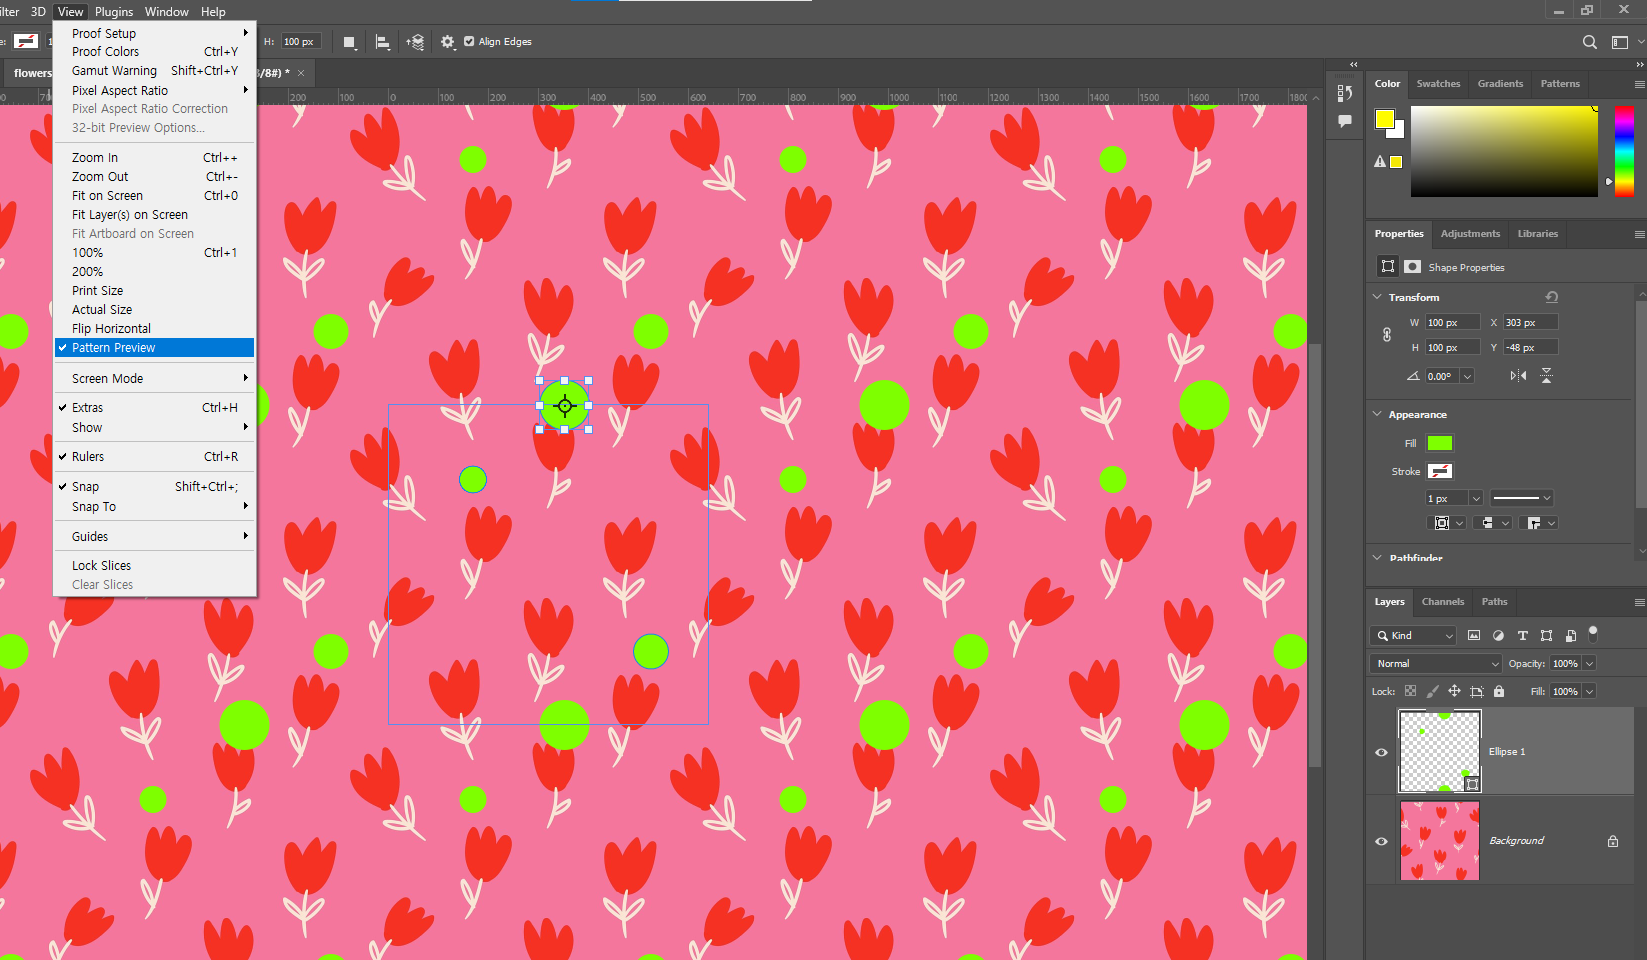The height and width of the screenshot is (960, 1647).
Task: Switch to the Paths tab
Action: [1494, 602]
